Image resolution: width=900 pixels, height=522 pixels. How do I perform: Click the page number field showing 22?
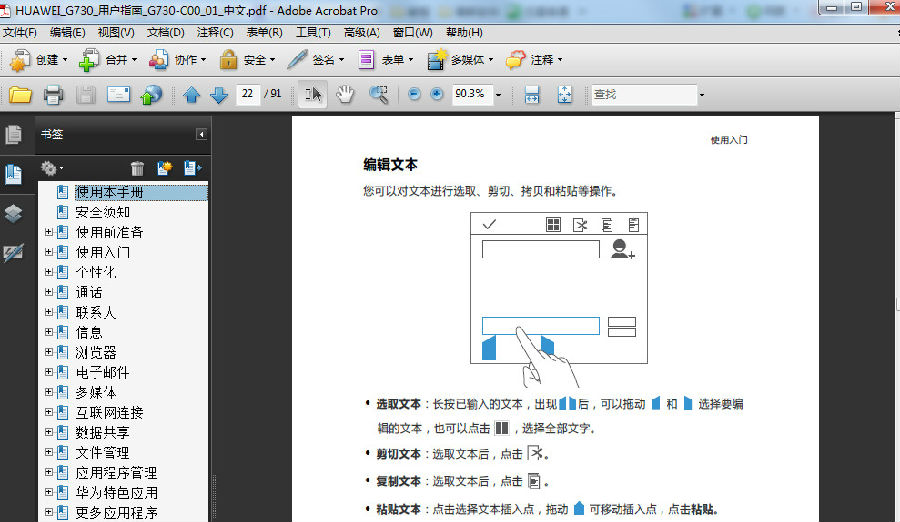(248, 94)
